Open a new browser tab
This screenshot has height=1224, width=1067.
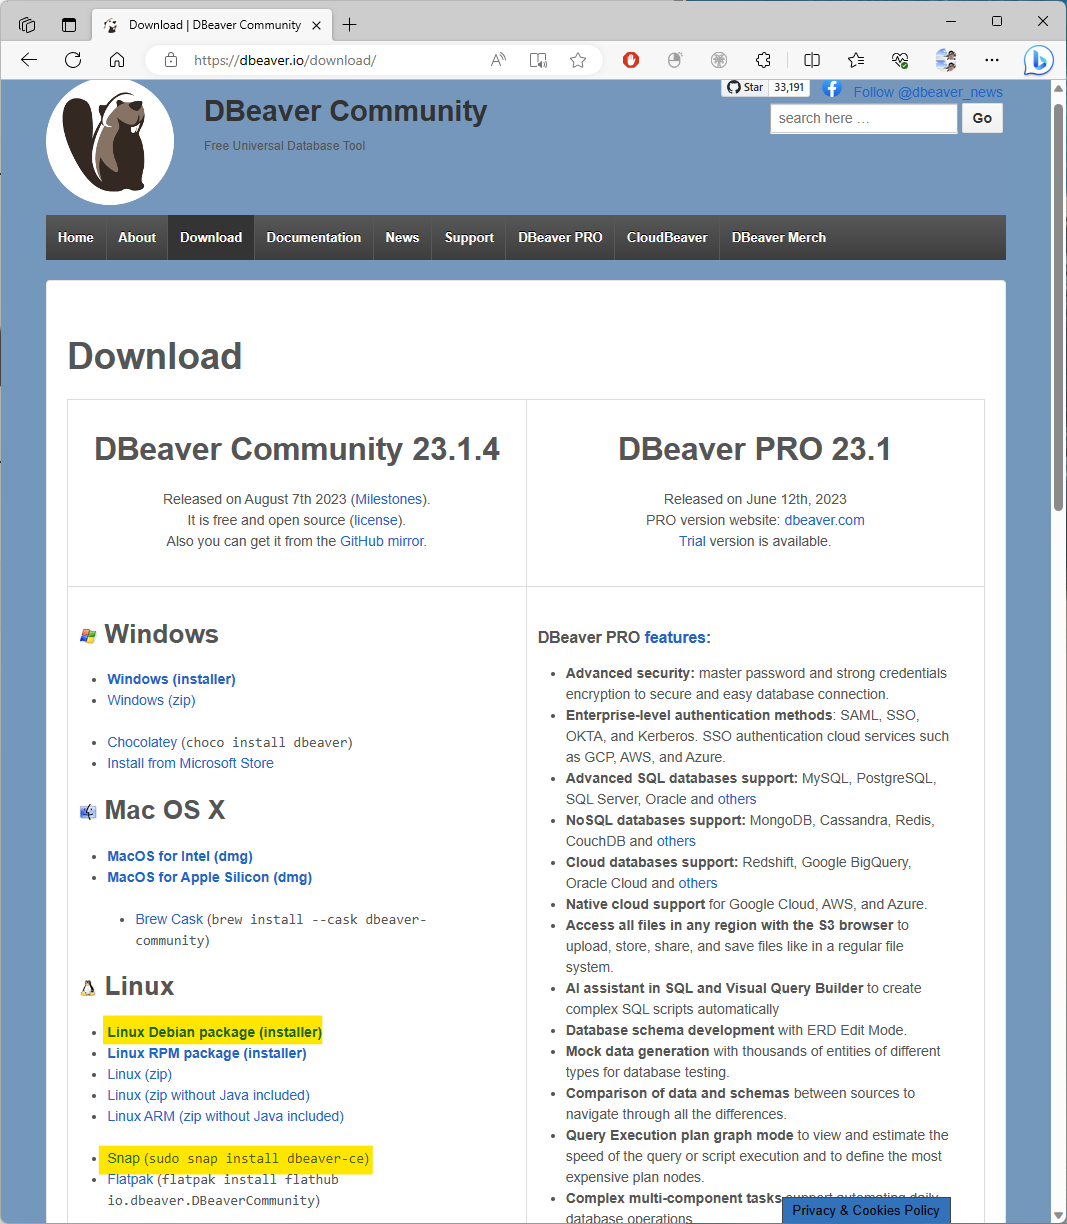click(350, 24)
